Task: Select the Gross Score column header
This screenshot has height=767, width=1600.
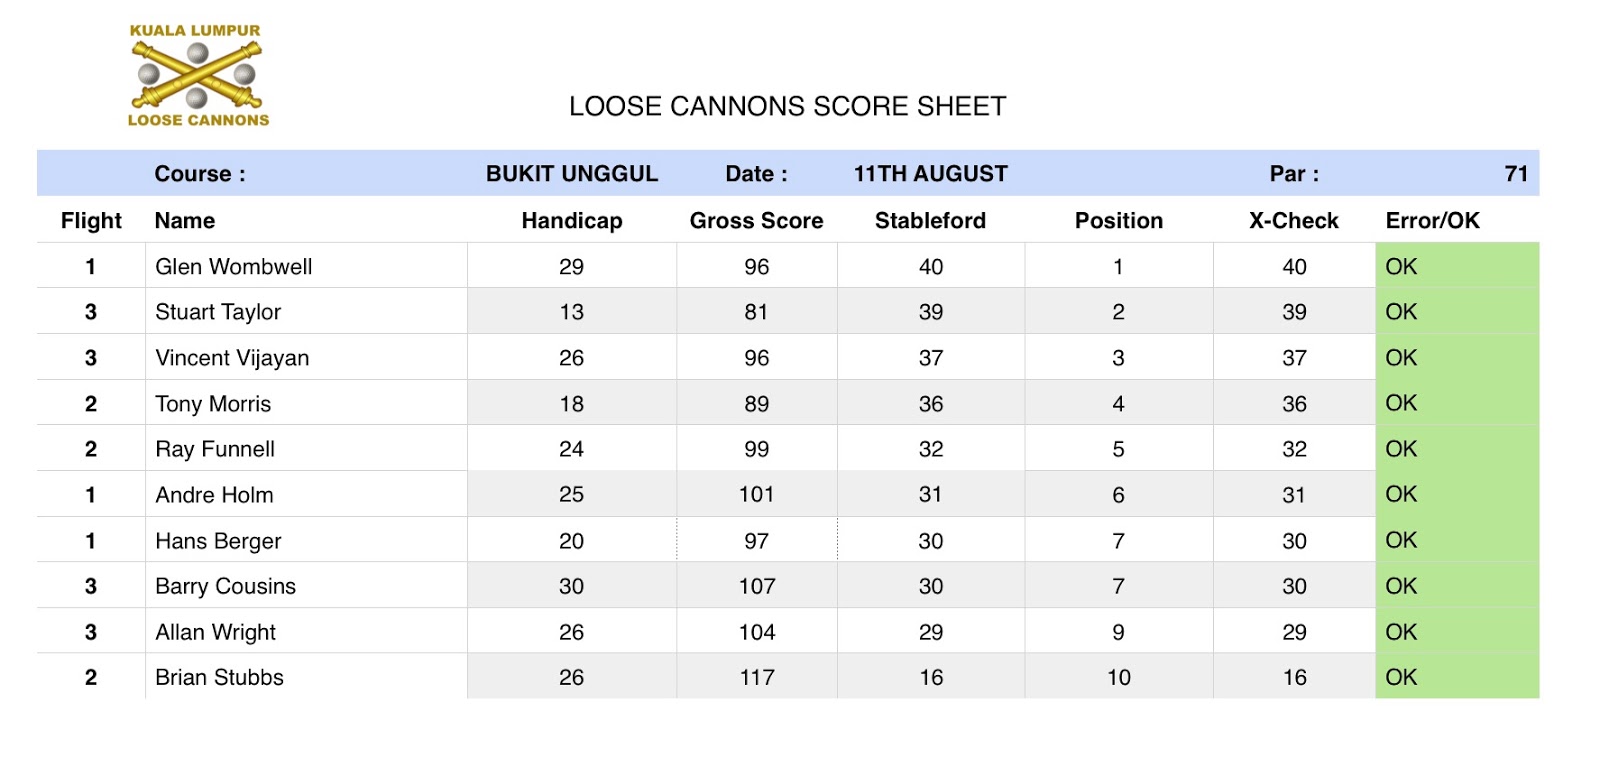Action: 756,221
